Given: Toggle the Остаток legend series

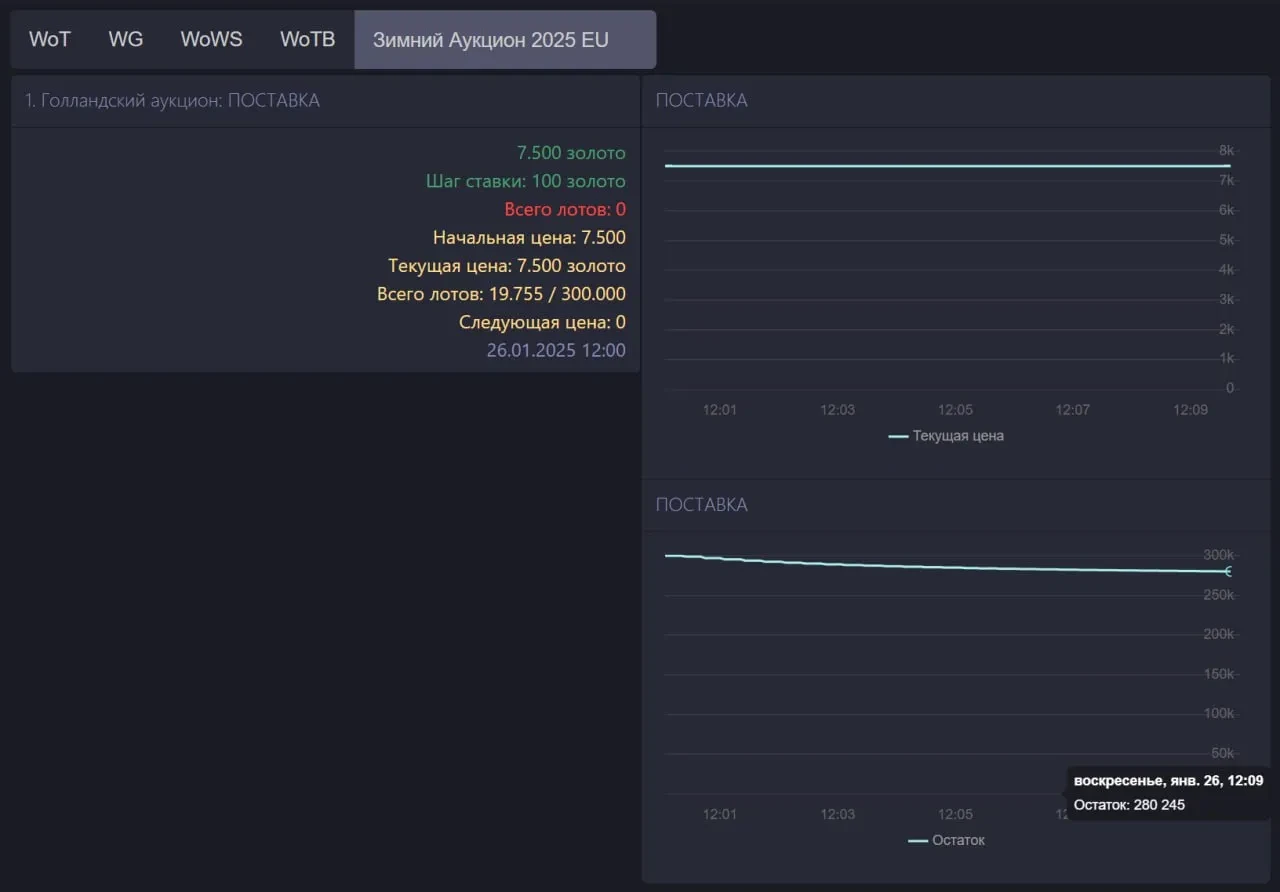Looking at the screenshot, I should 957,840.
